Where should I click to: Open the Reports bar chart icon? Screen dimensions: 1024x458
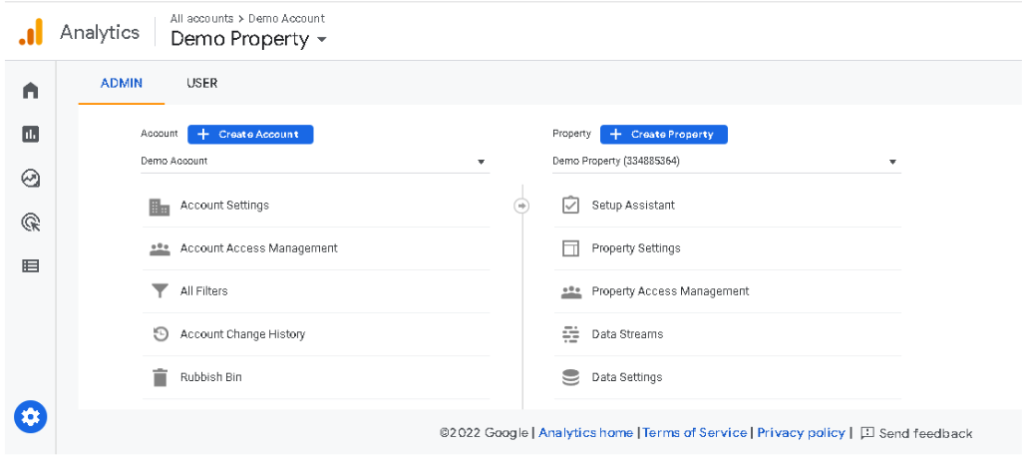pos(30,134)
